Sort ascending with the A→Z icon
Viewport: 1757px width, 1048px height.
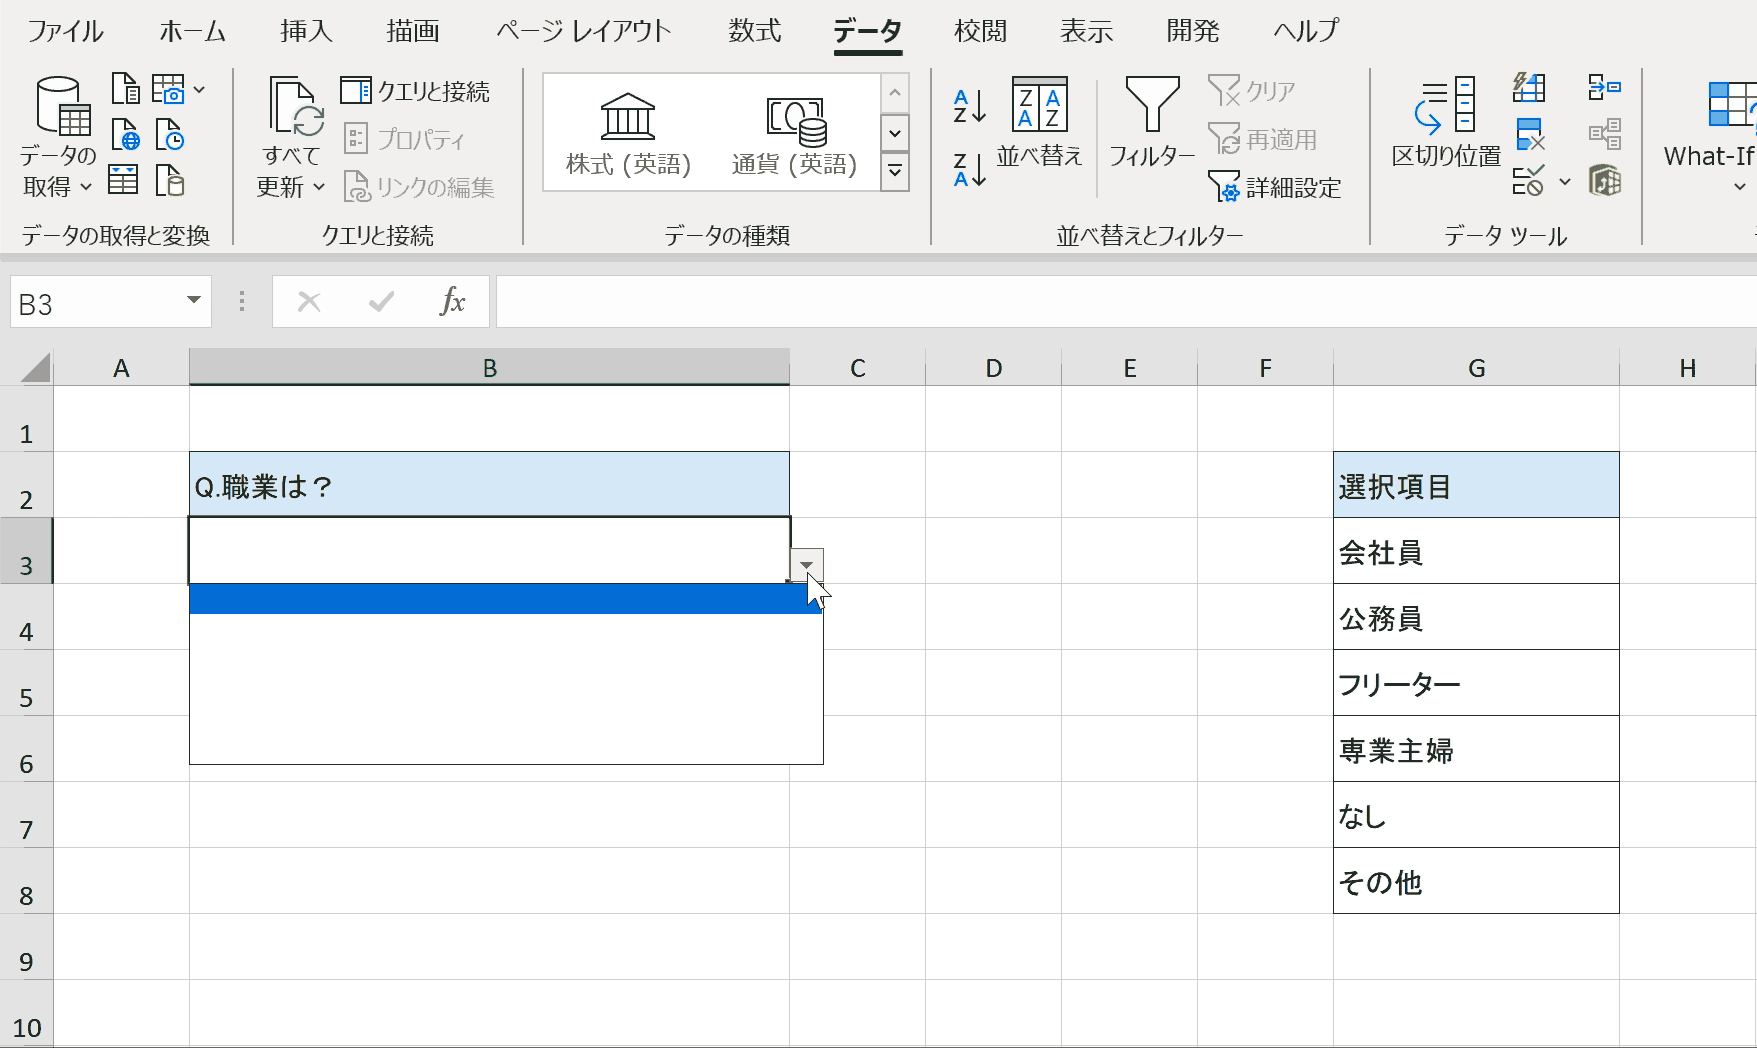tap(969, 106)
